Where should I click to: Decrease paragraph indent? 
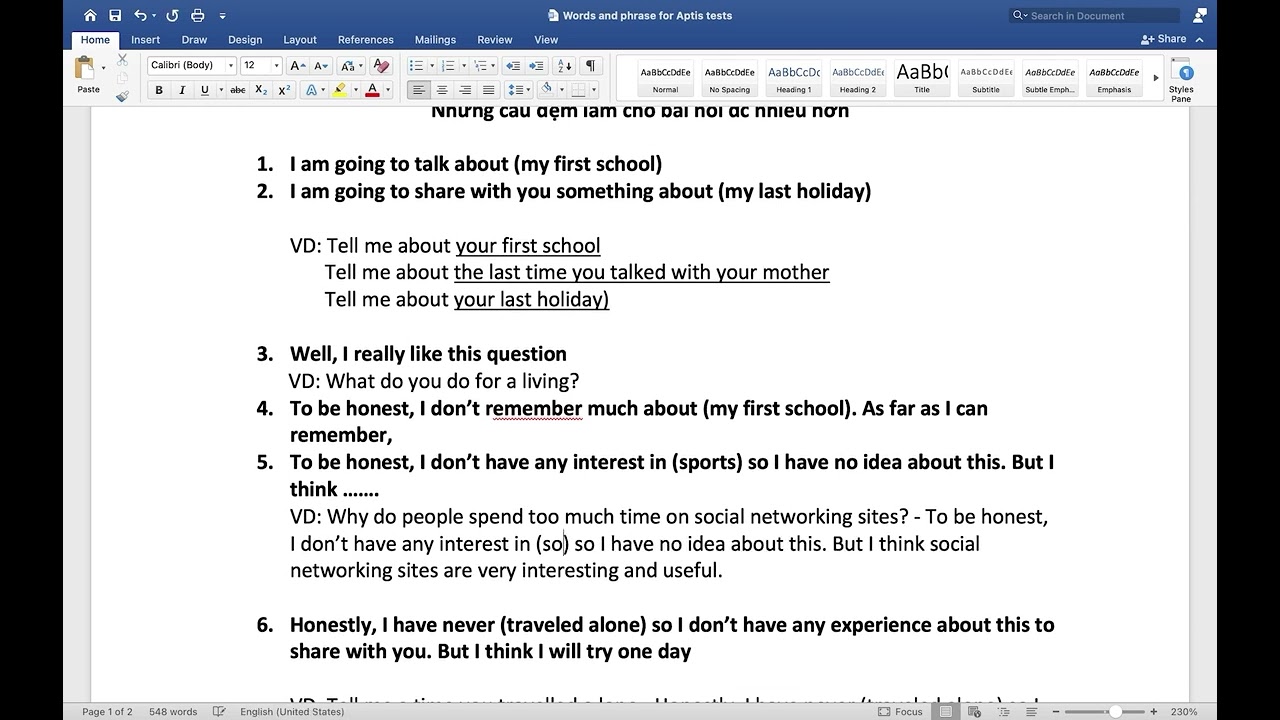(514, 65)
